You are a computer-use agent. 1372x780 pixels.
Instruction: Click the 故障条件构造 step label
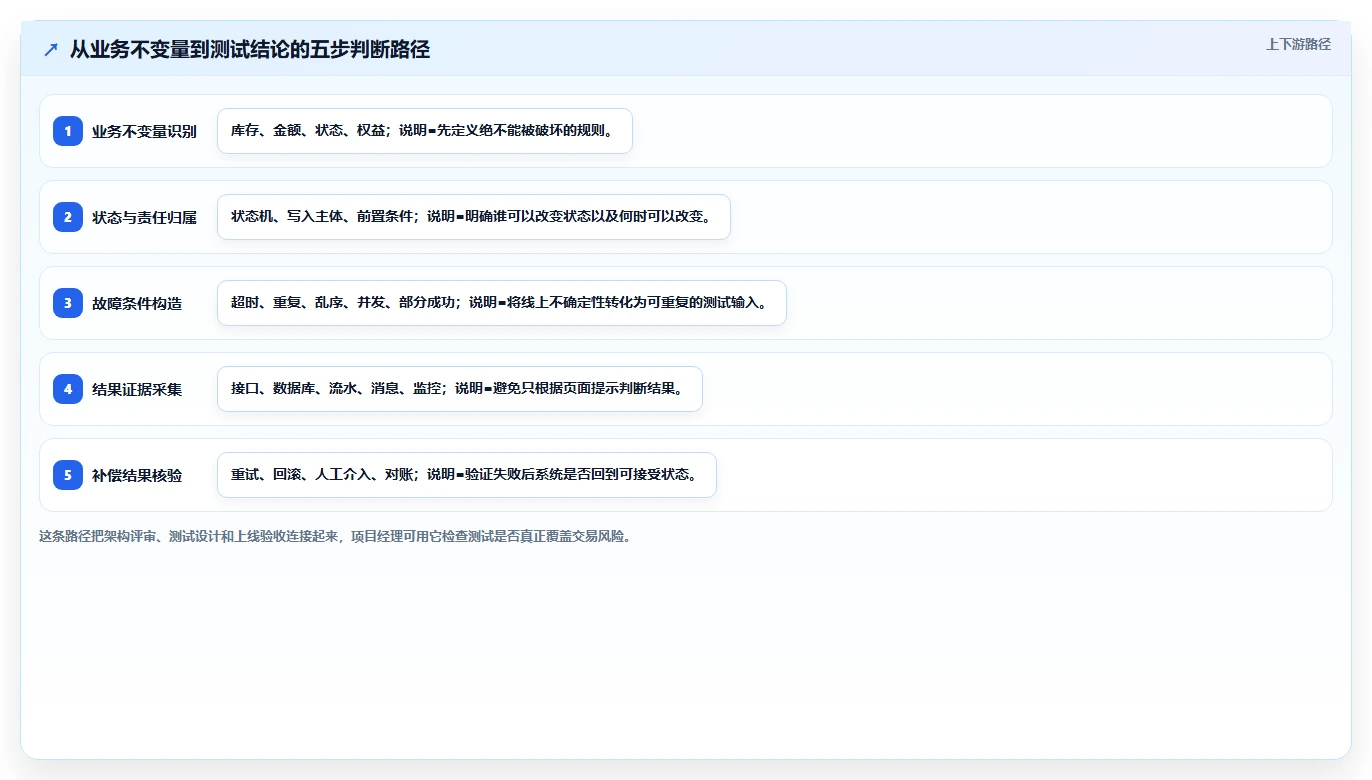(137, 303)
